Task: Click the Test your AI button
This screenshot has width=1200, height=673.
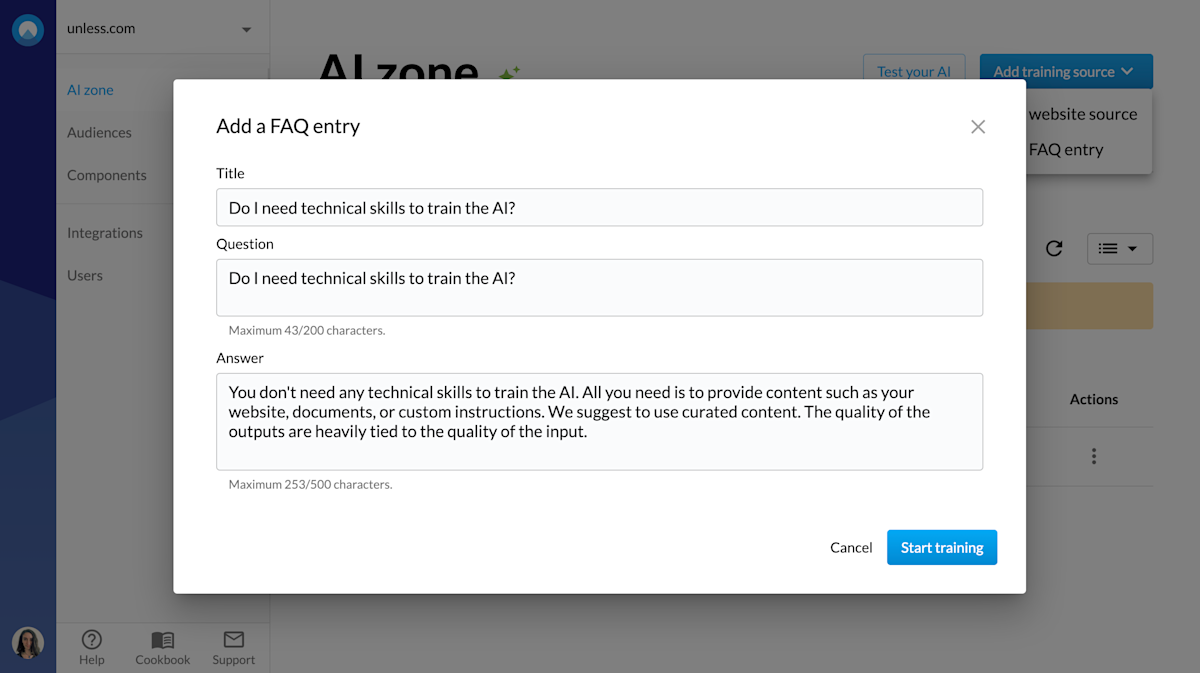Action: point(913,72)
